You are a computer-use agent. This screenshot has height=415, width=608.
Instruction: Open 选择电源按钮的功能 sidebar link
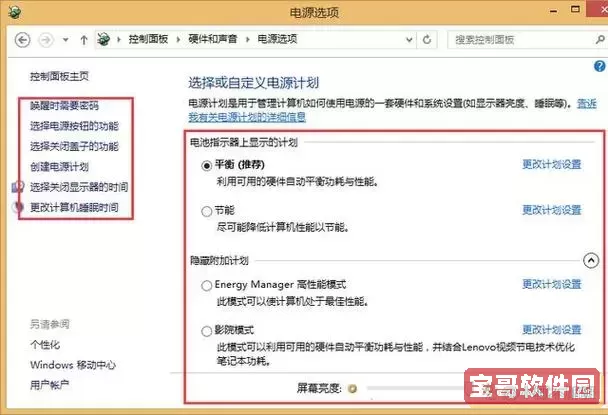pos(74,126)
